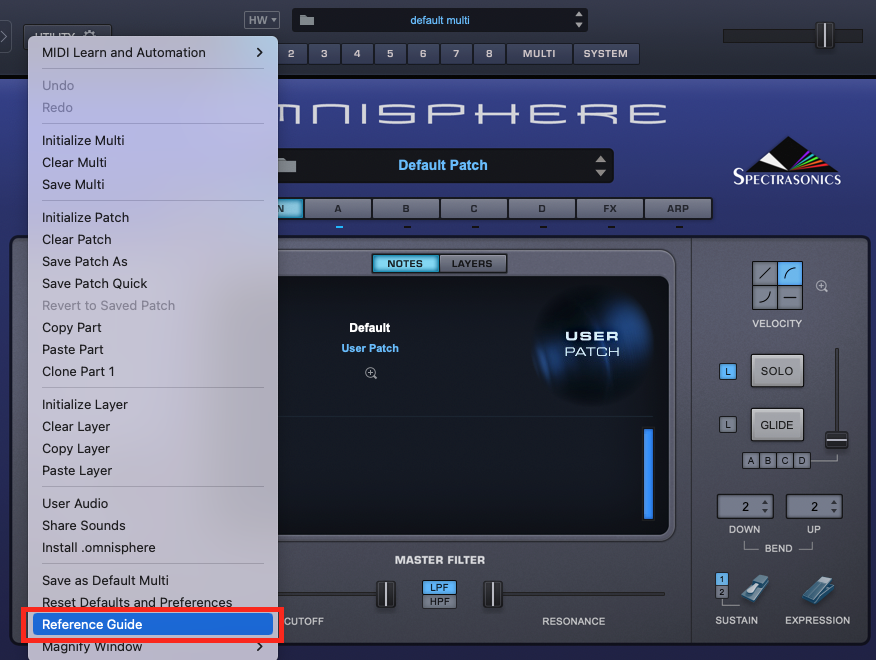Enable glide for layer C
The image size is (876, 660).
point(785,460)
